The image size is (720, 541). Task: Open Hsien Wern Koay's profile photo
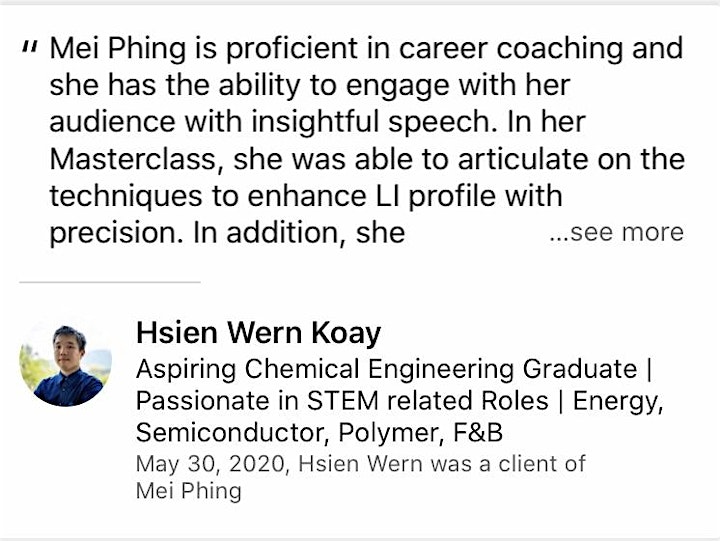click(66, 361)
